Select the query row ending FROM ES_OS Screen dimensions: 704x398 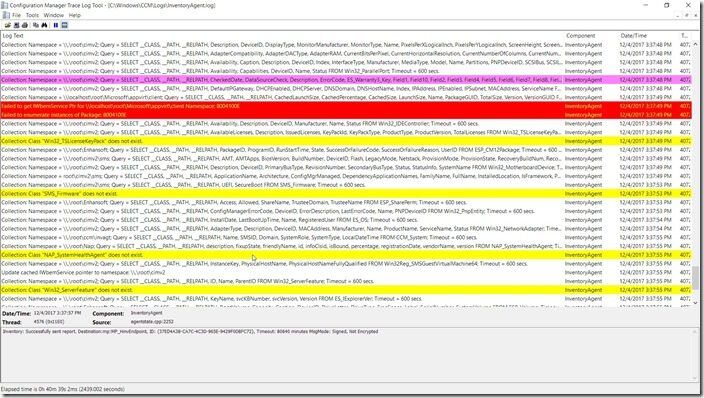346,220
